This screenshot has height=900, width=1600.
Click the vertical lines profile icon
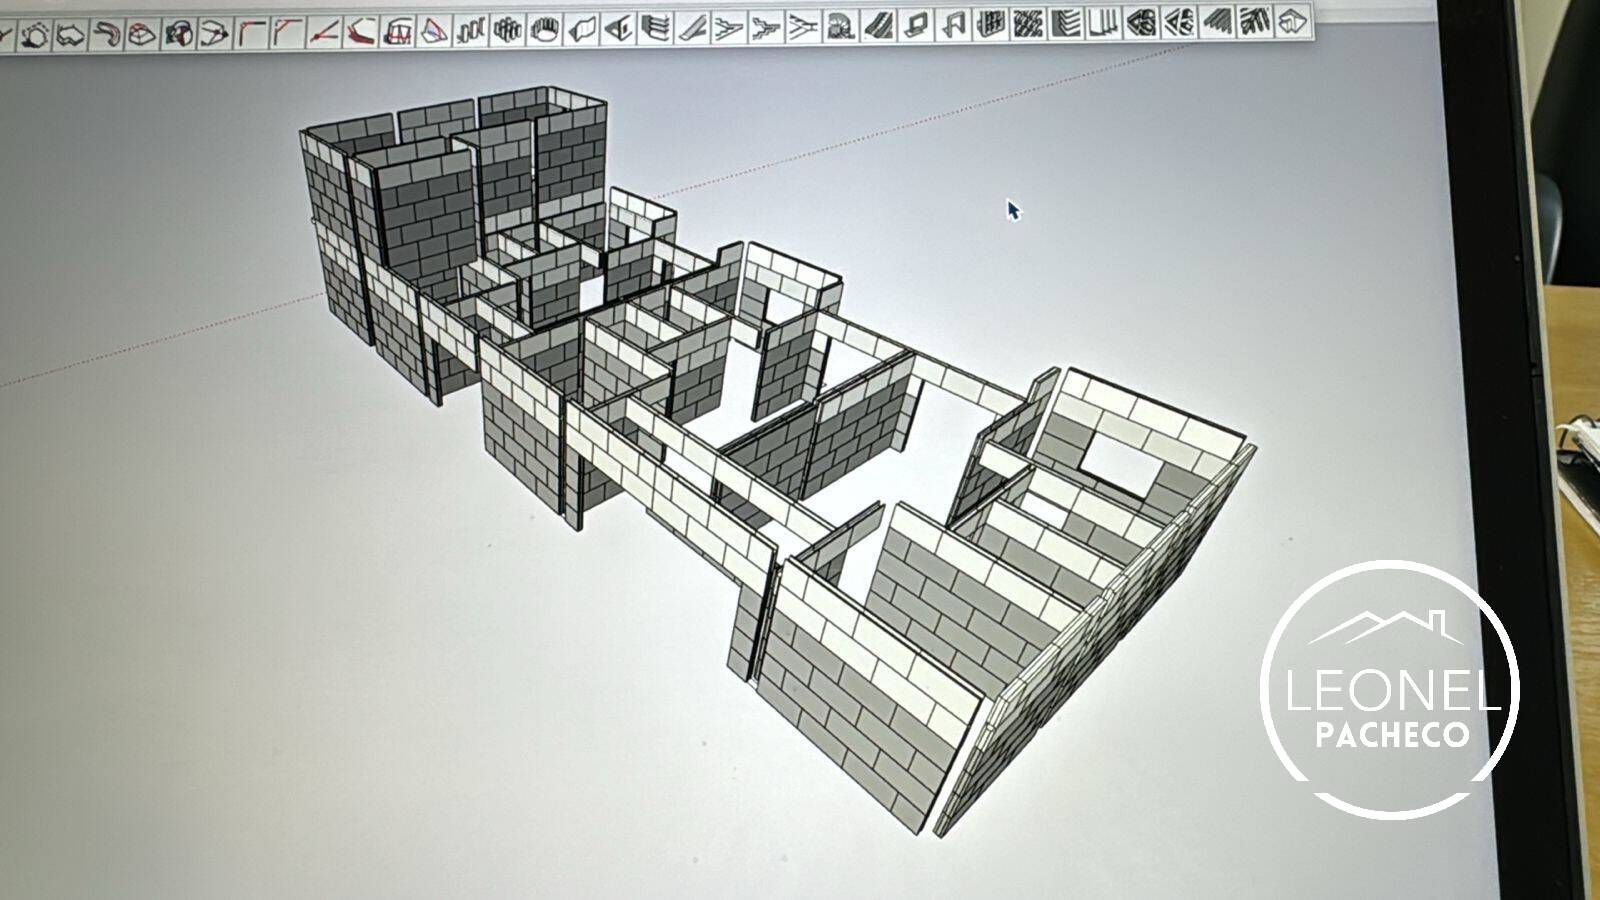point(1103,22)
